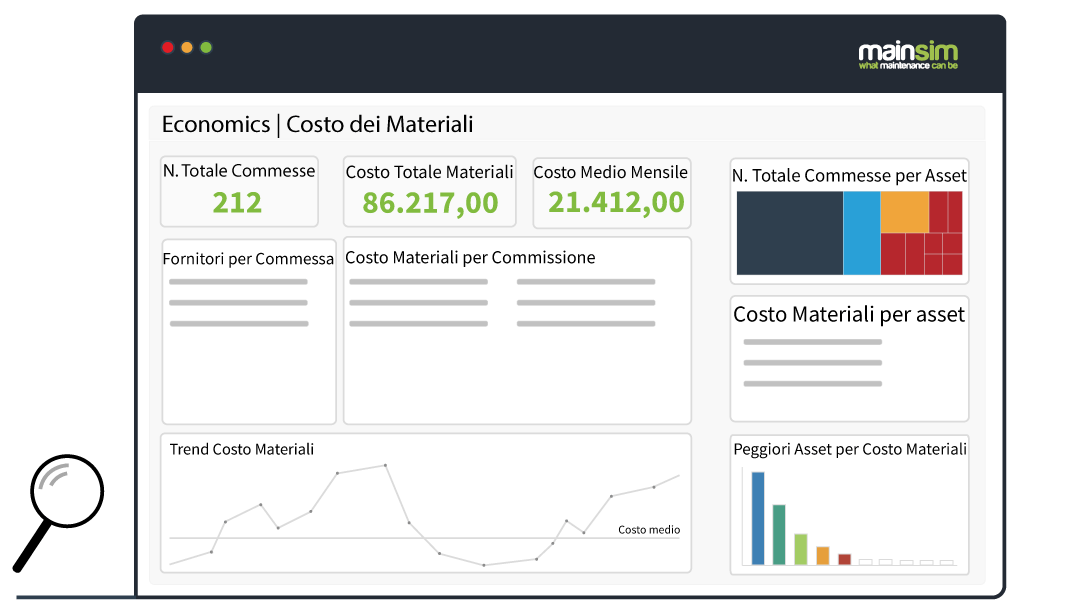This screenshot has height=608, width=1080.
Task: Click the 'Trend Costo Materiali' heading
Action: click(242, 450)
